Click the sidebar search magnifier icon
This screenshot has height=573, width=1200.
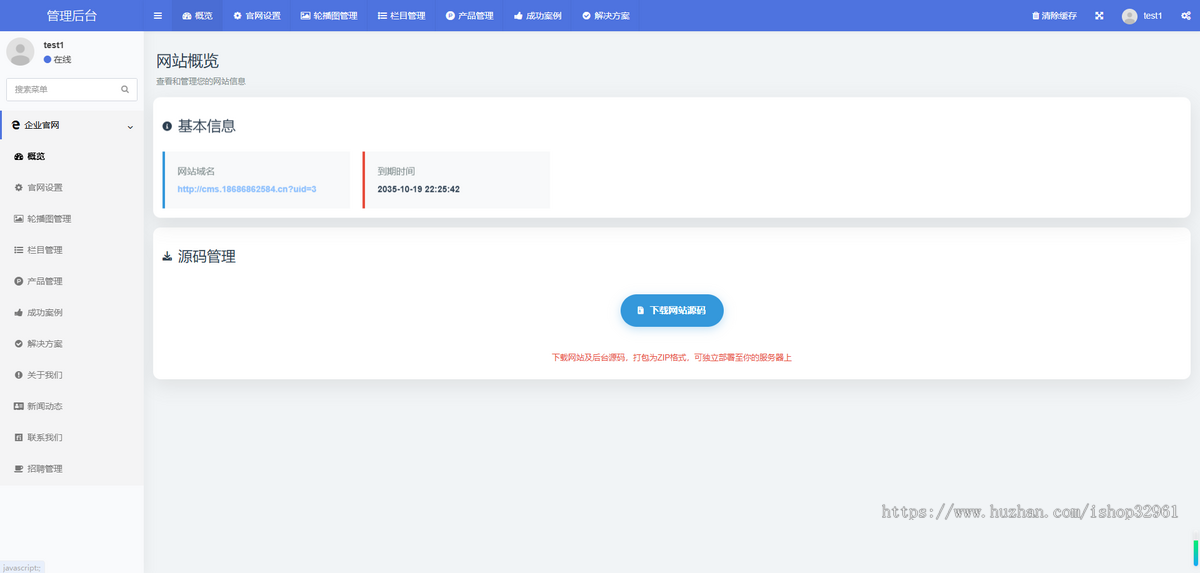point(125,89)
